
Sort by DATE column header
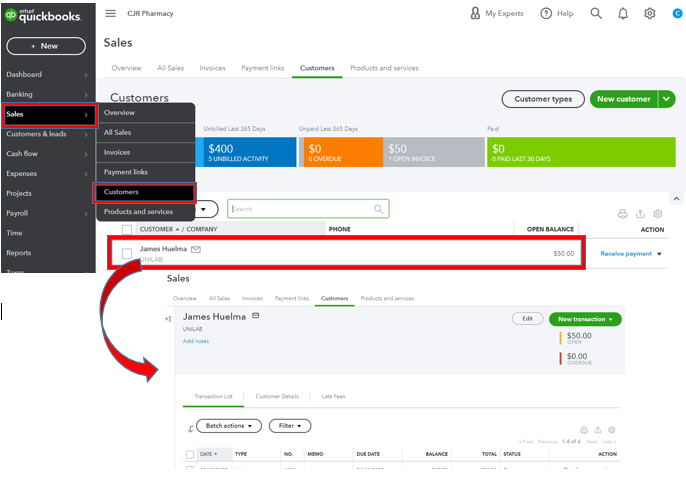209,454
